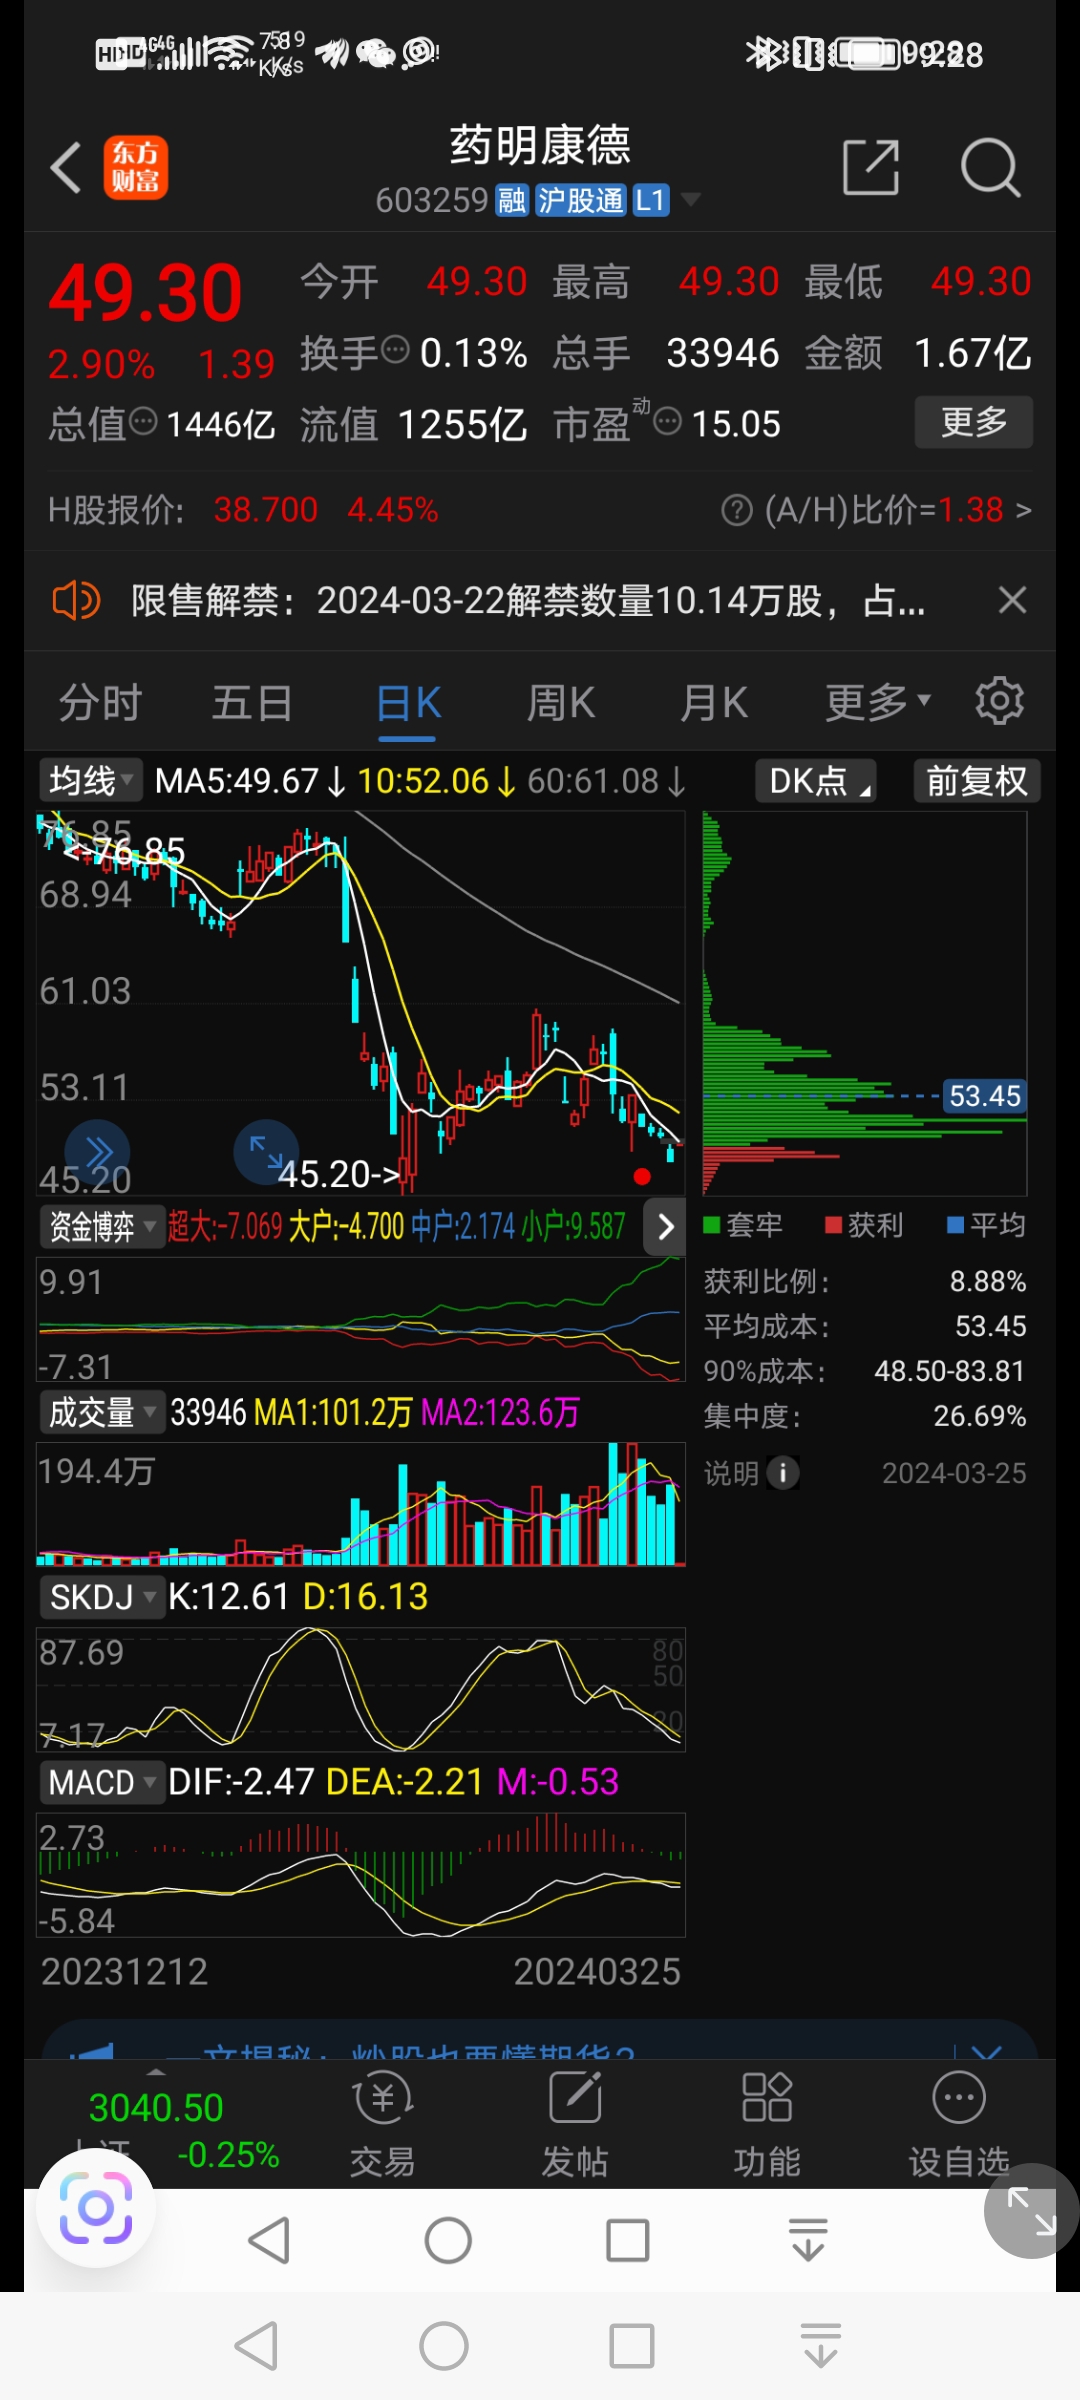Image resolution: width=1080 pixels, height=2400 pixels.
Task: Expand the 资金博弈 arrow button
Action: [x=665, y=1227]
